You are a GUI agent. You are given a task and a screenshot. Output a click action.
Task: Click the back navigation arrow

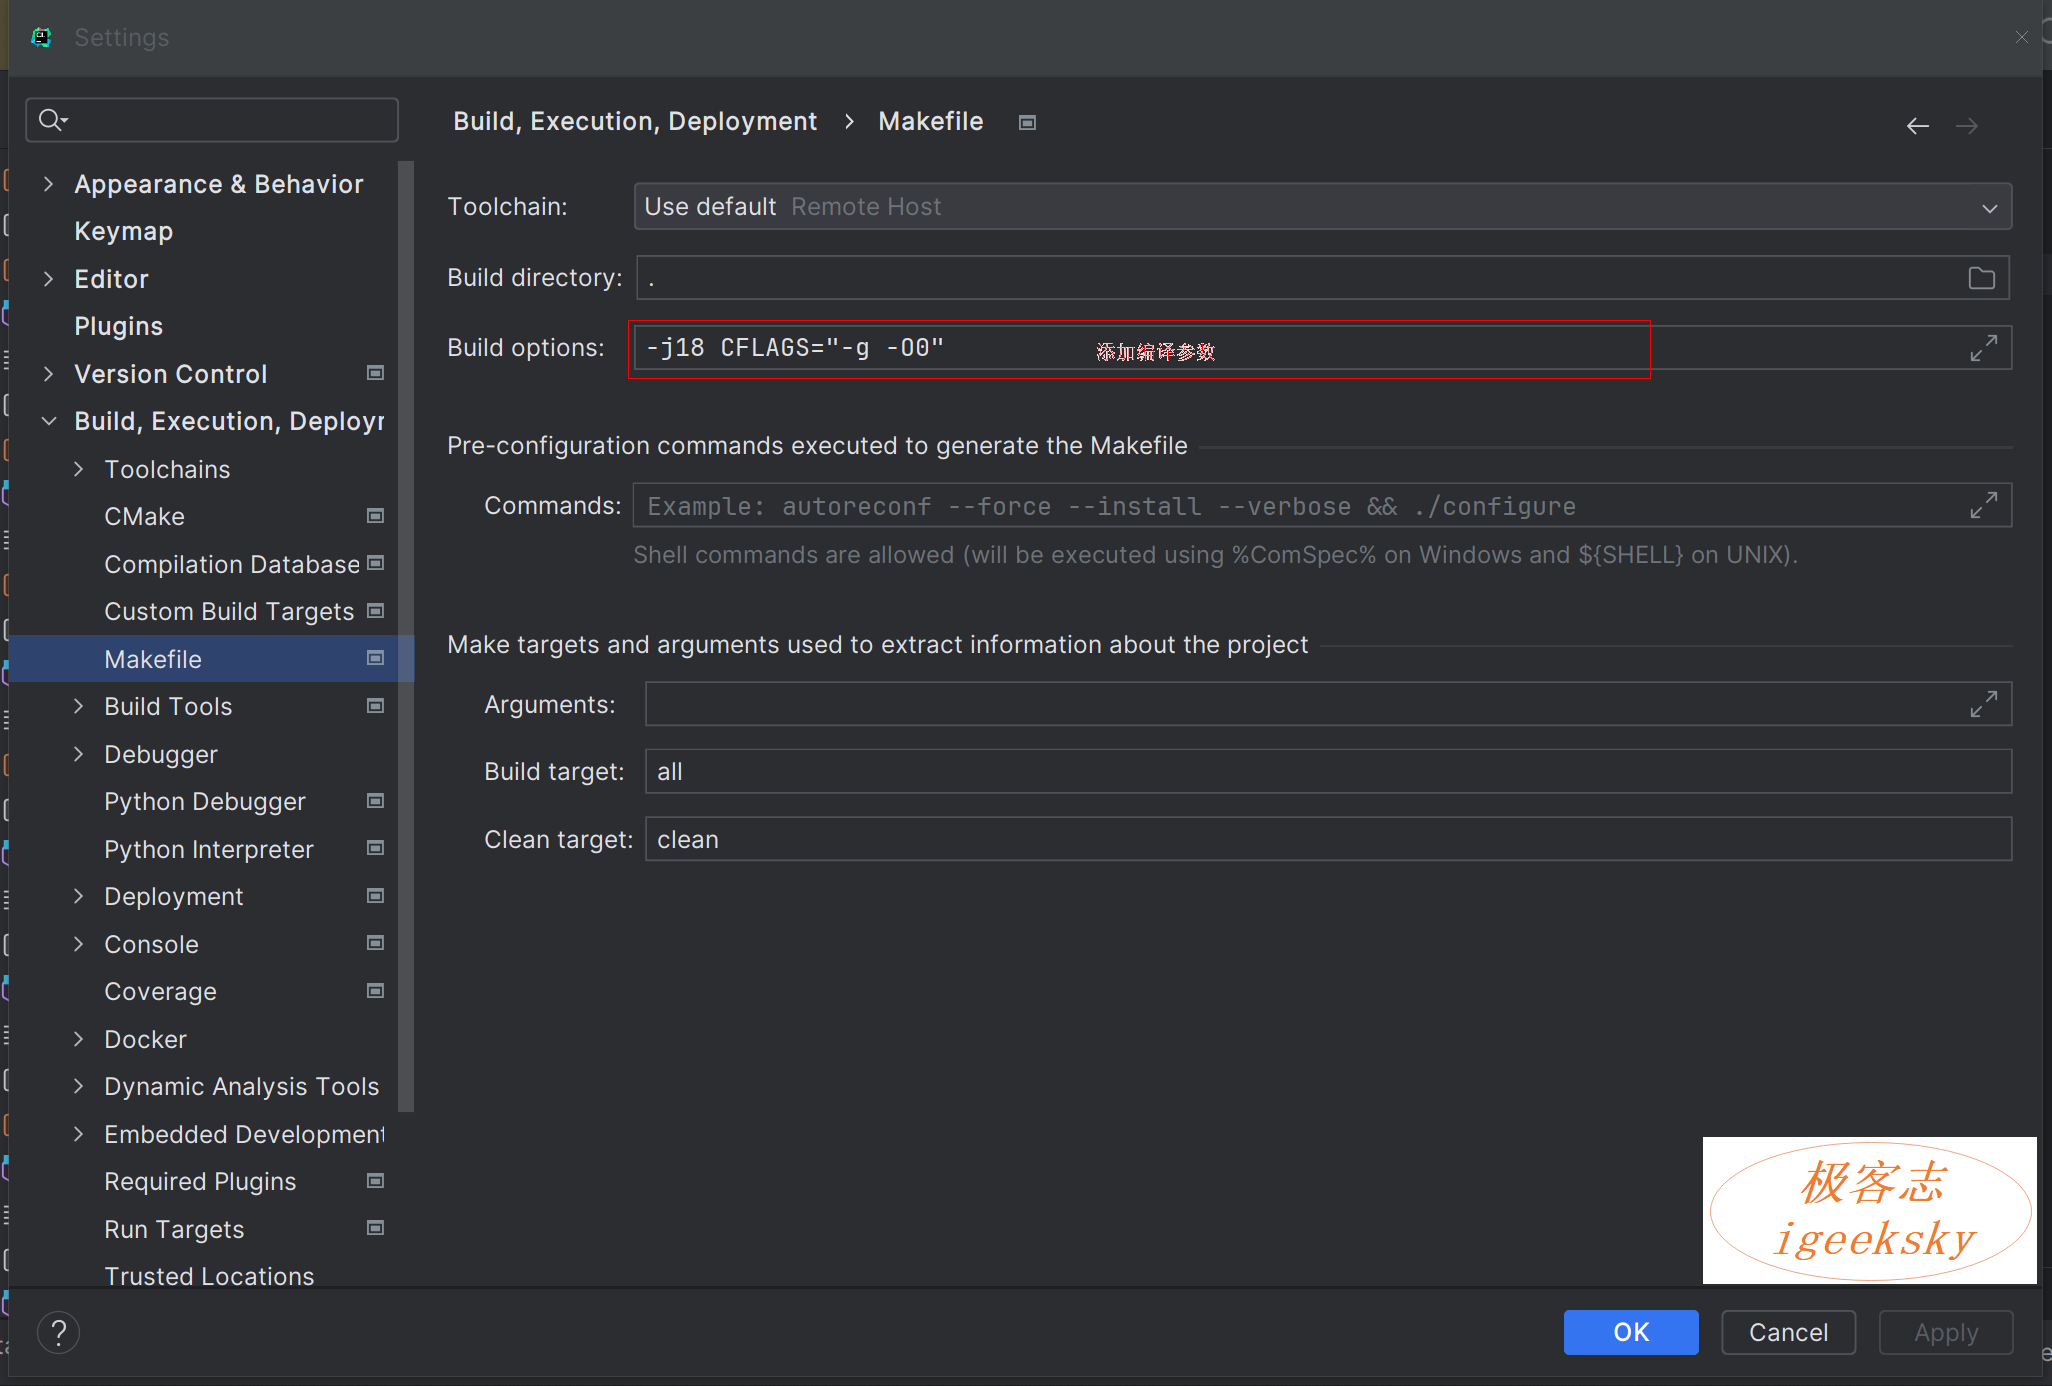[1917, 126]
